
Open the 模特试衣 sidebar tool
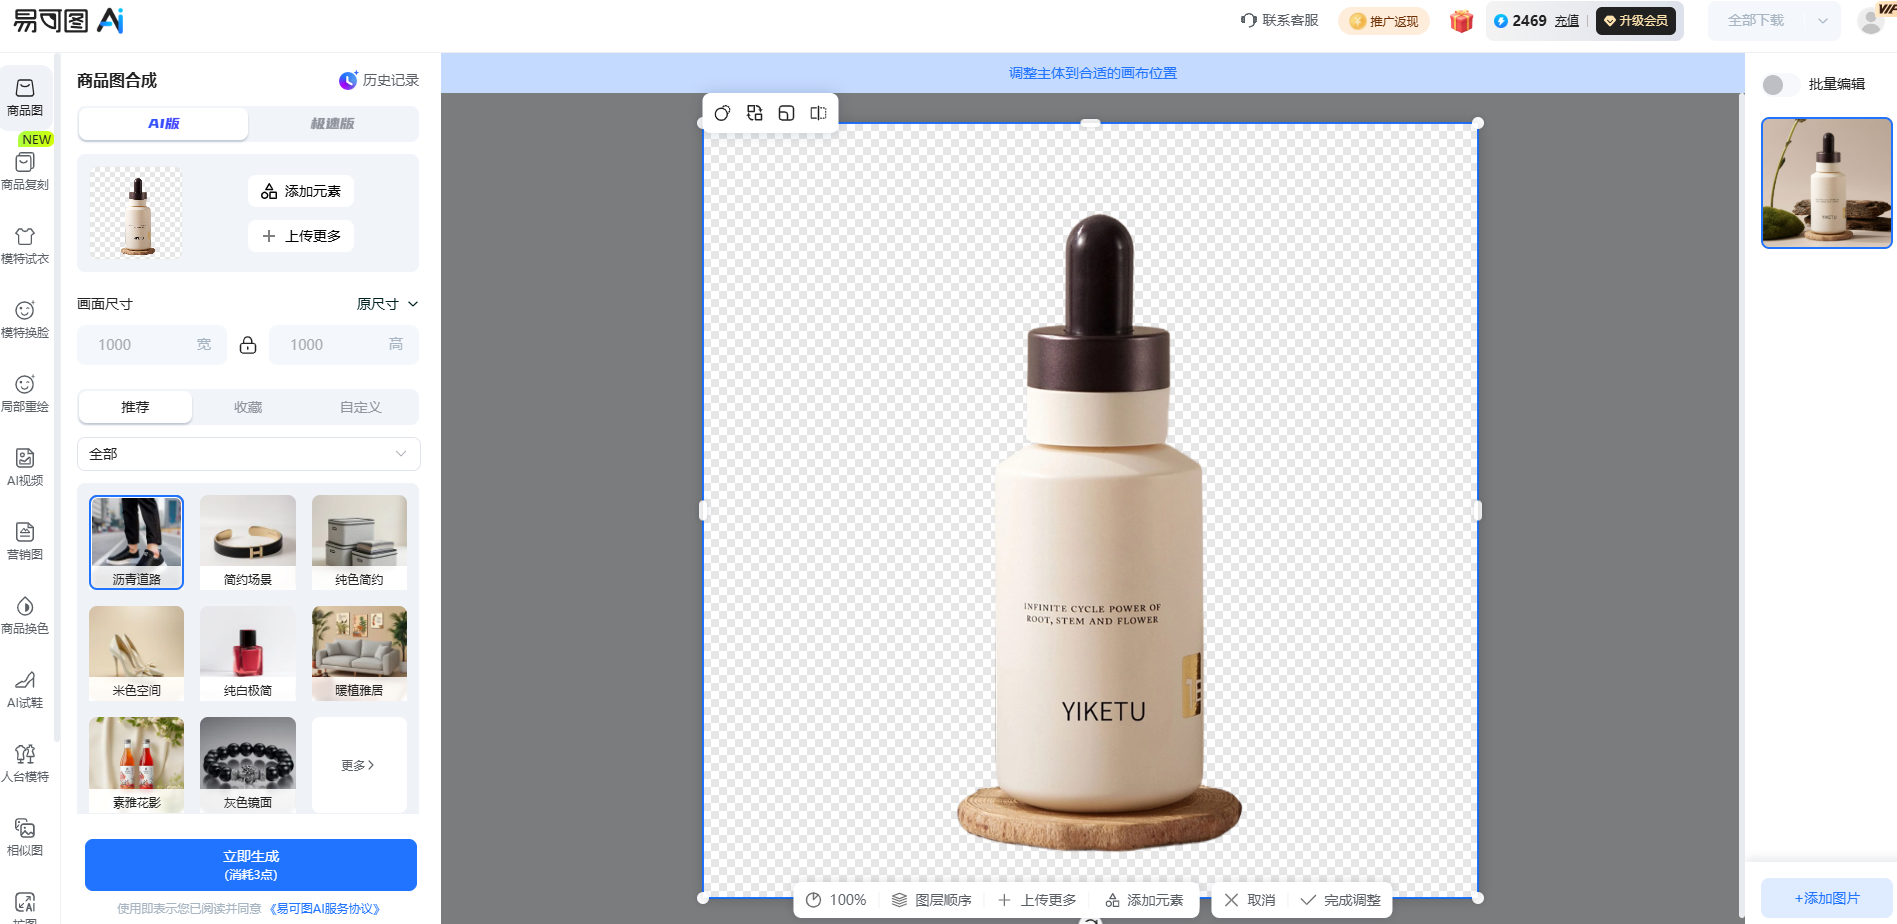click(25, 245)
